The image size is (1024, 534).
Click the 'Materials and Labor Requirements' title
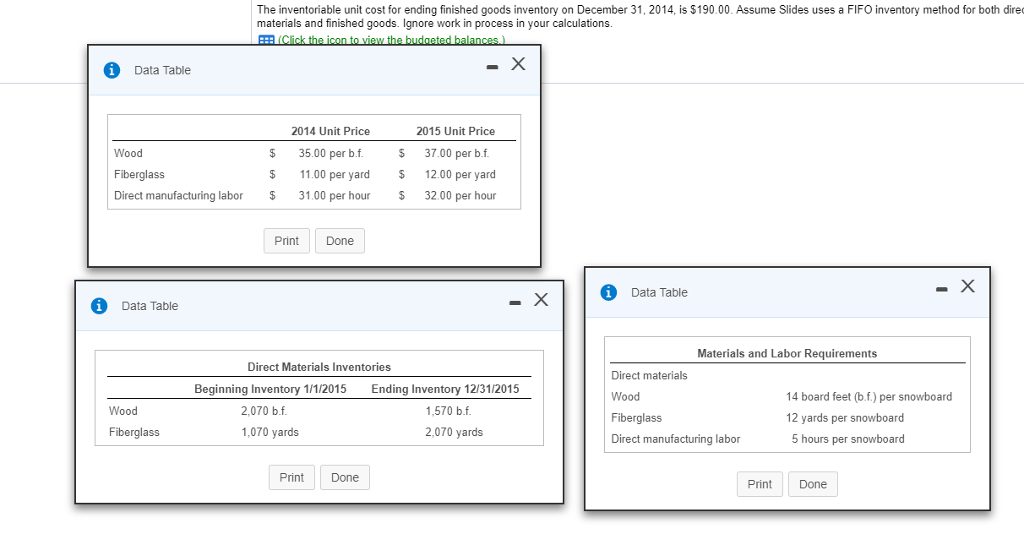pos(787,353)
